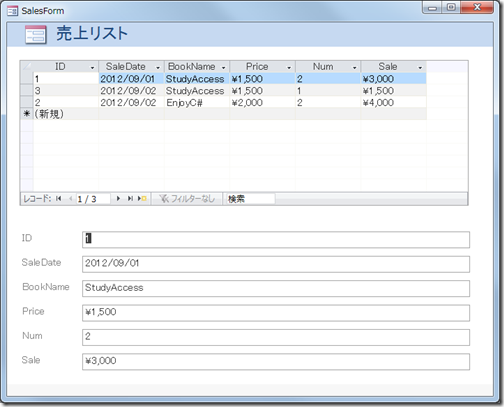Image resolution: width=504 pixels, height=407 pixels.
Task: Open SaleDate column dropdown arrow
Action: 158,68
